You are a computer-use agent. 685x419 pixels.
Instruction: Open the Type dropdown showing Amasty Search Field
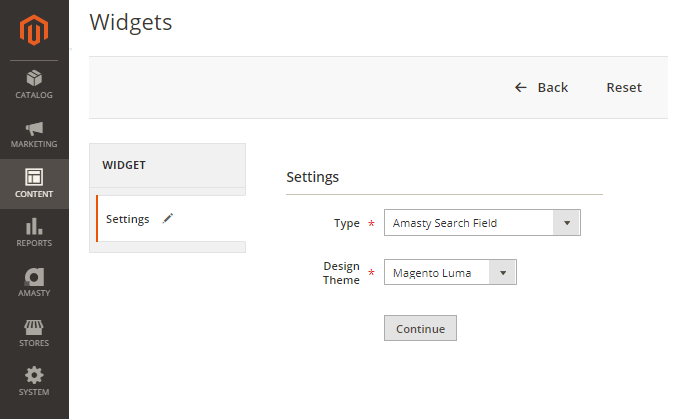[481, 223]
